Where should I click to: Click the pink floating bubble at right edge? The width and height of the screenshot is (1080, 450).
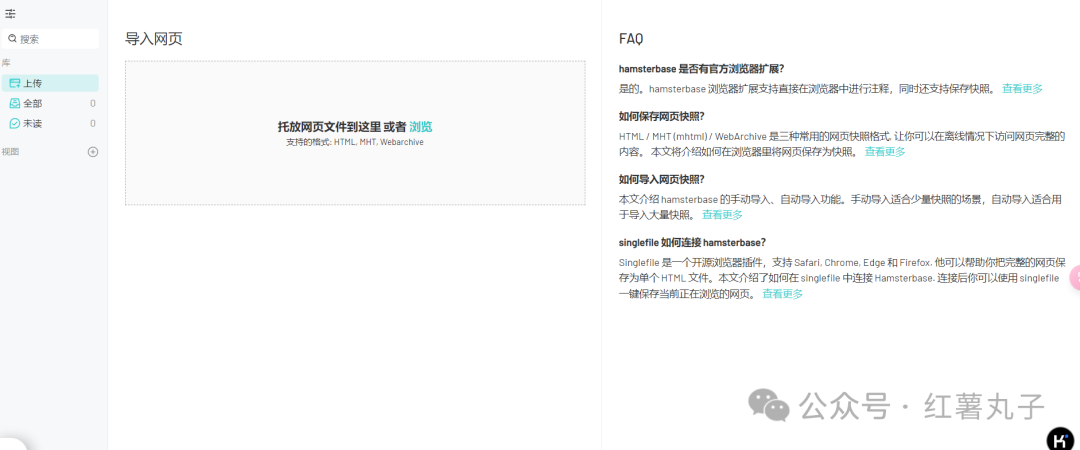pos(1074,278)
